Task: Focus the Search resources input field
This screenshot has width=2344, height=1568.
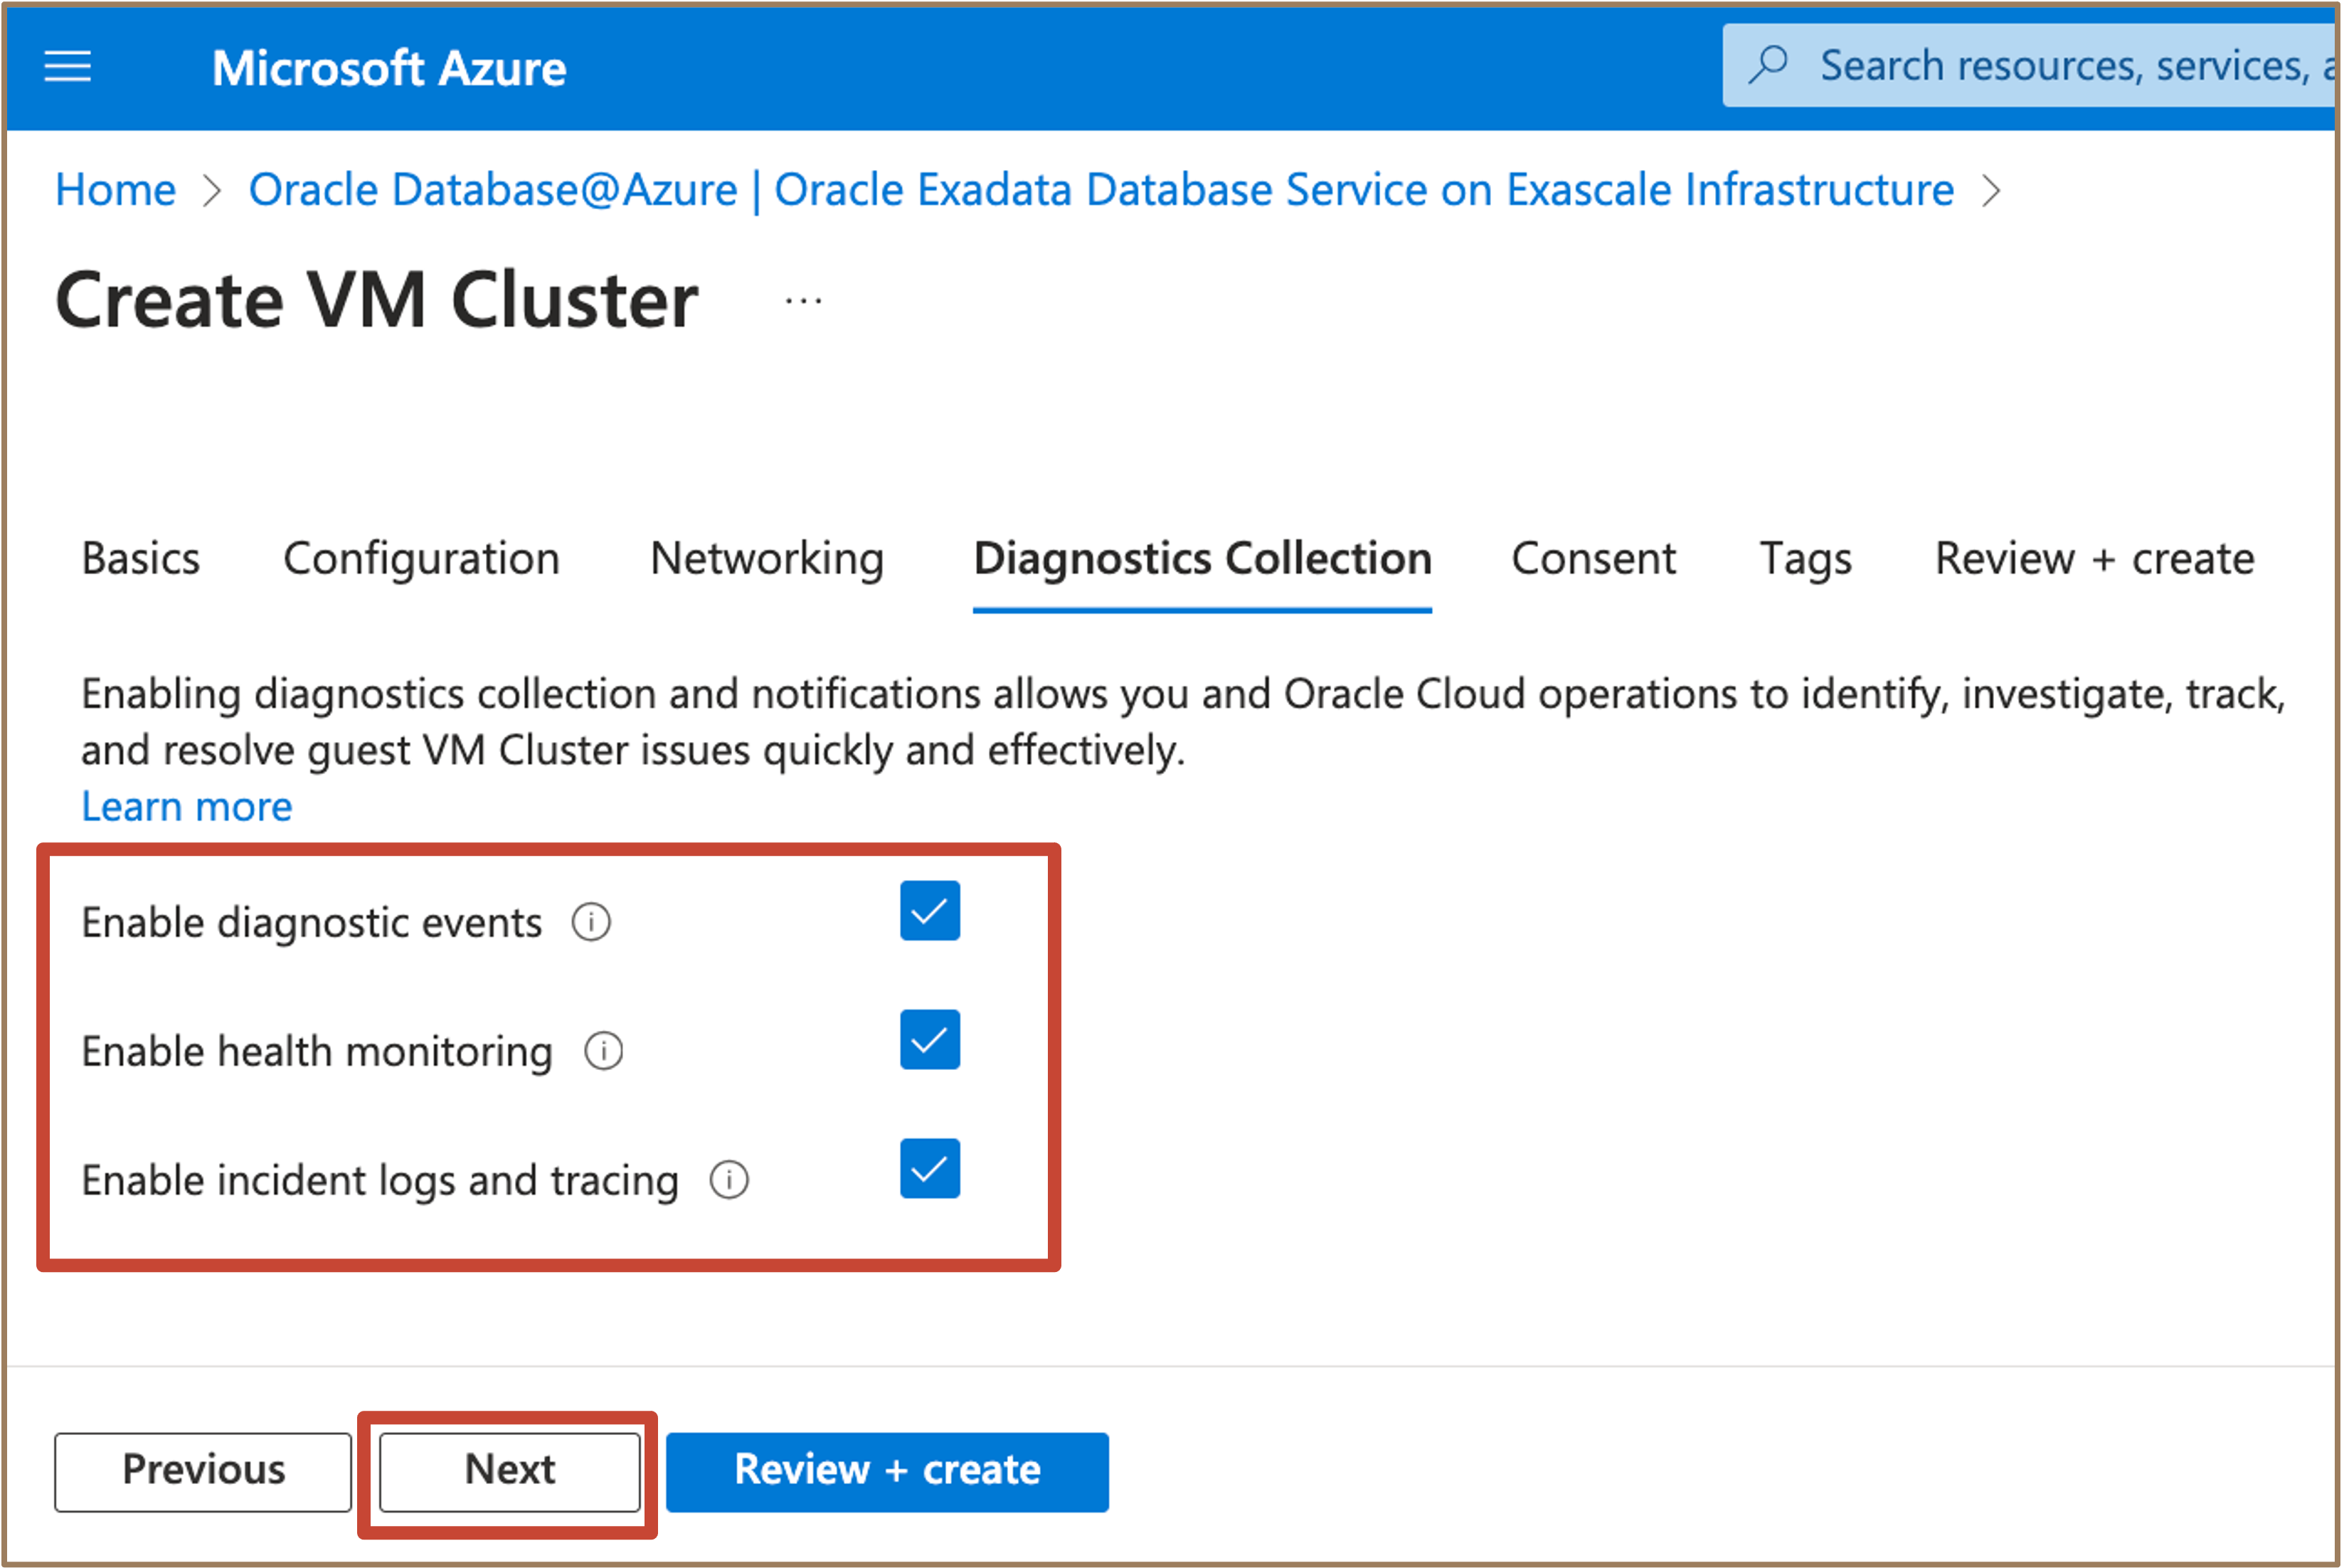Action: click(2030, 65)
